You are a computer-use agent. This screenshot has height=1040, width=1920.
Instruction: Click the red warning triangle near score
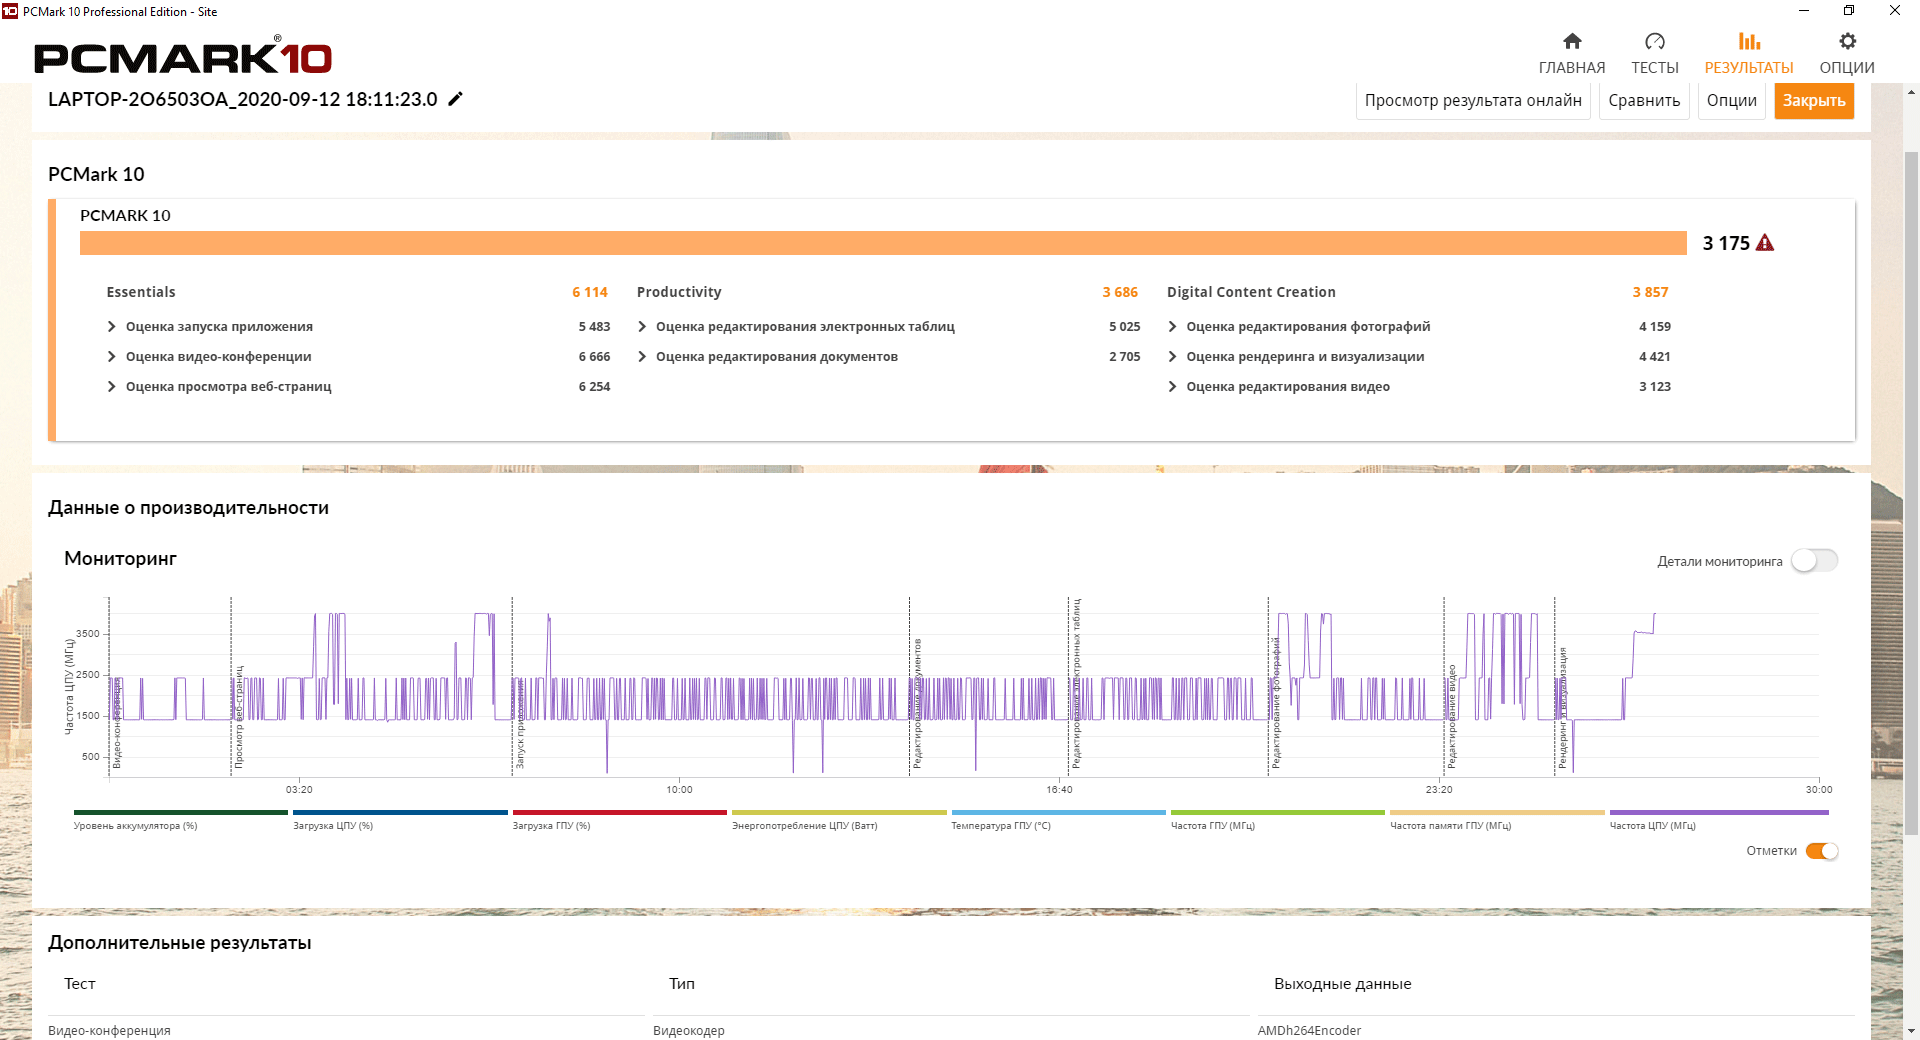point(1765,243)
